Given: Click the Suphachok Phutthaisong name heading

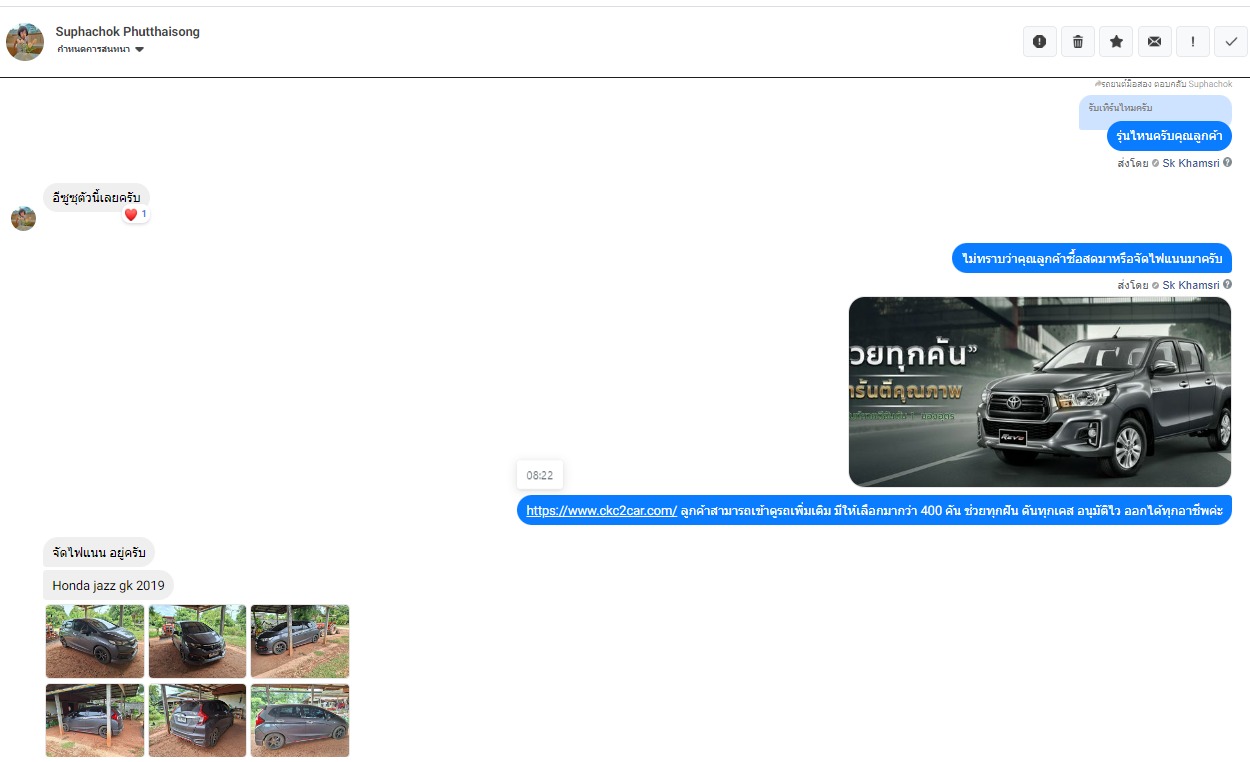Looking at the screenshot, I should pos(128,31).
